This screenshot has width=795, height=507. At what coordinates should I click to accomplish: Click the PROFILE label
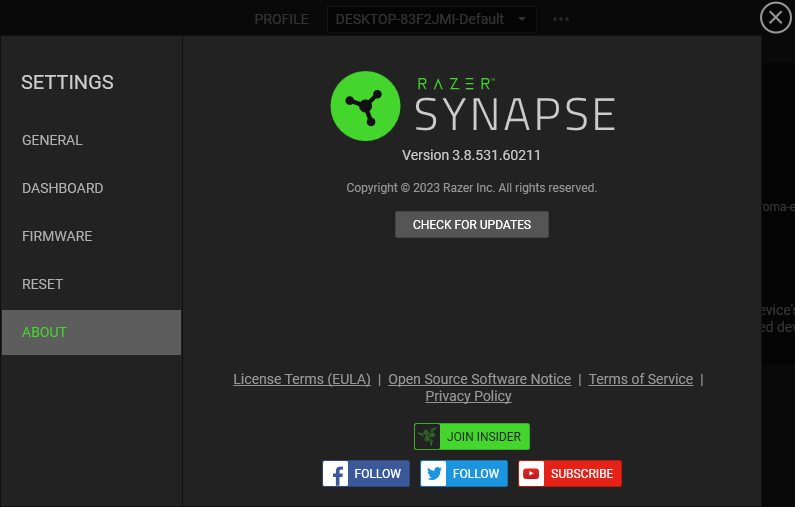[281, 19]
